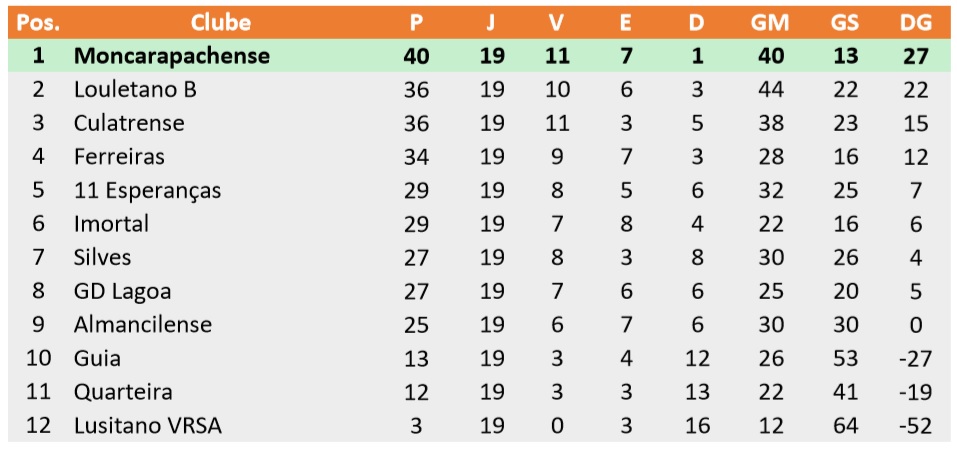Select the GS column header
The height and width of the screenshot is (449, 957).
click(x=845, y=23)
